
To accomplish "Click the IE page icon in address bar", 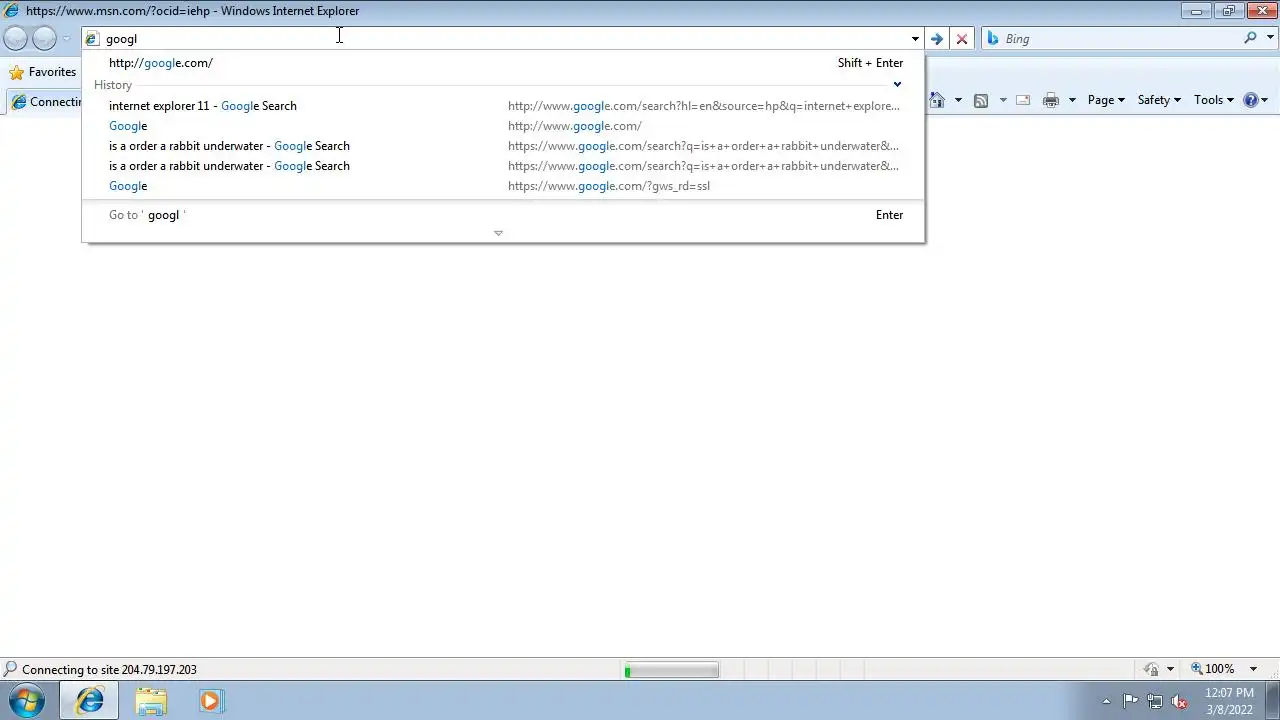I will point(92,39).
